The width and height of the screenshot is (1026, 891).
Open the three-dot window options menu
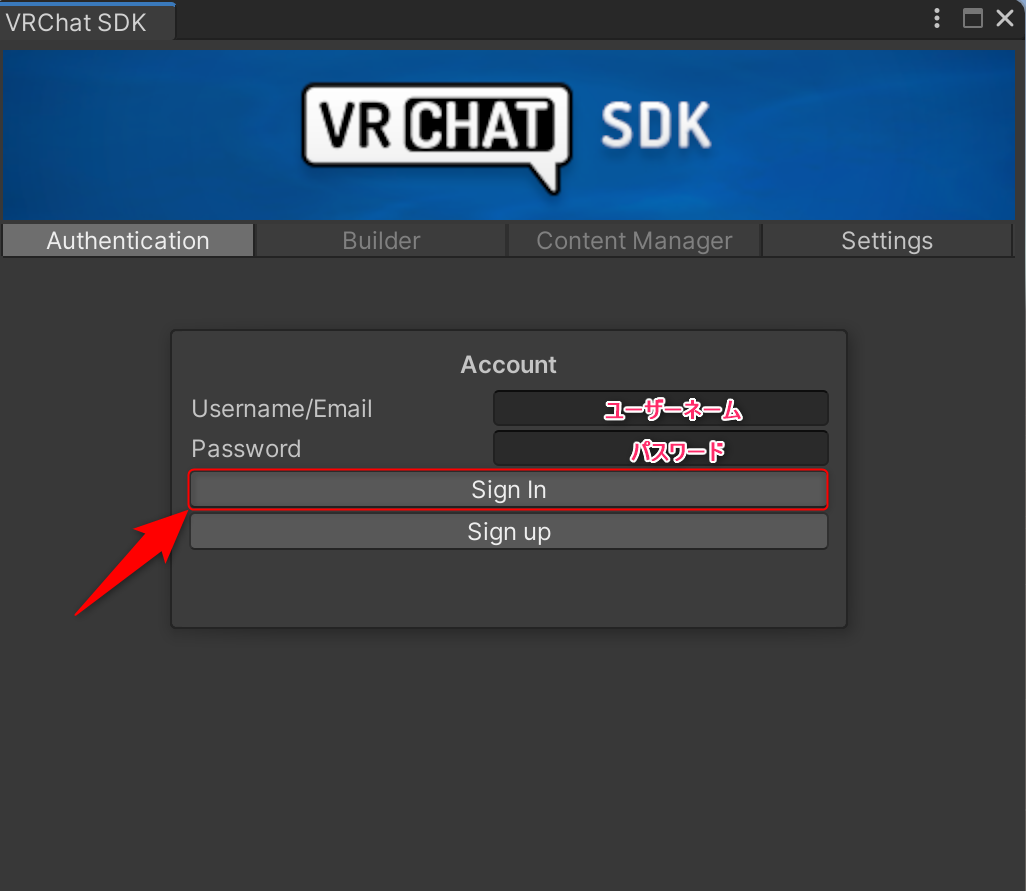(937, 18)
